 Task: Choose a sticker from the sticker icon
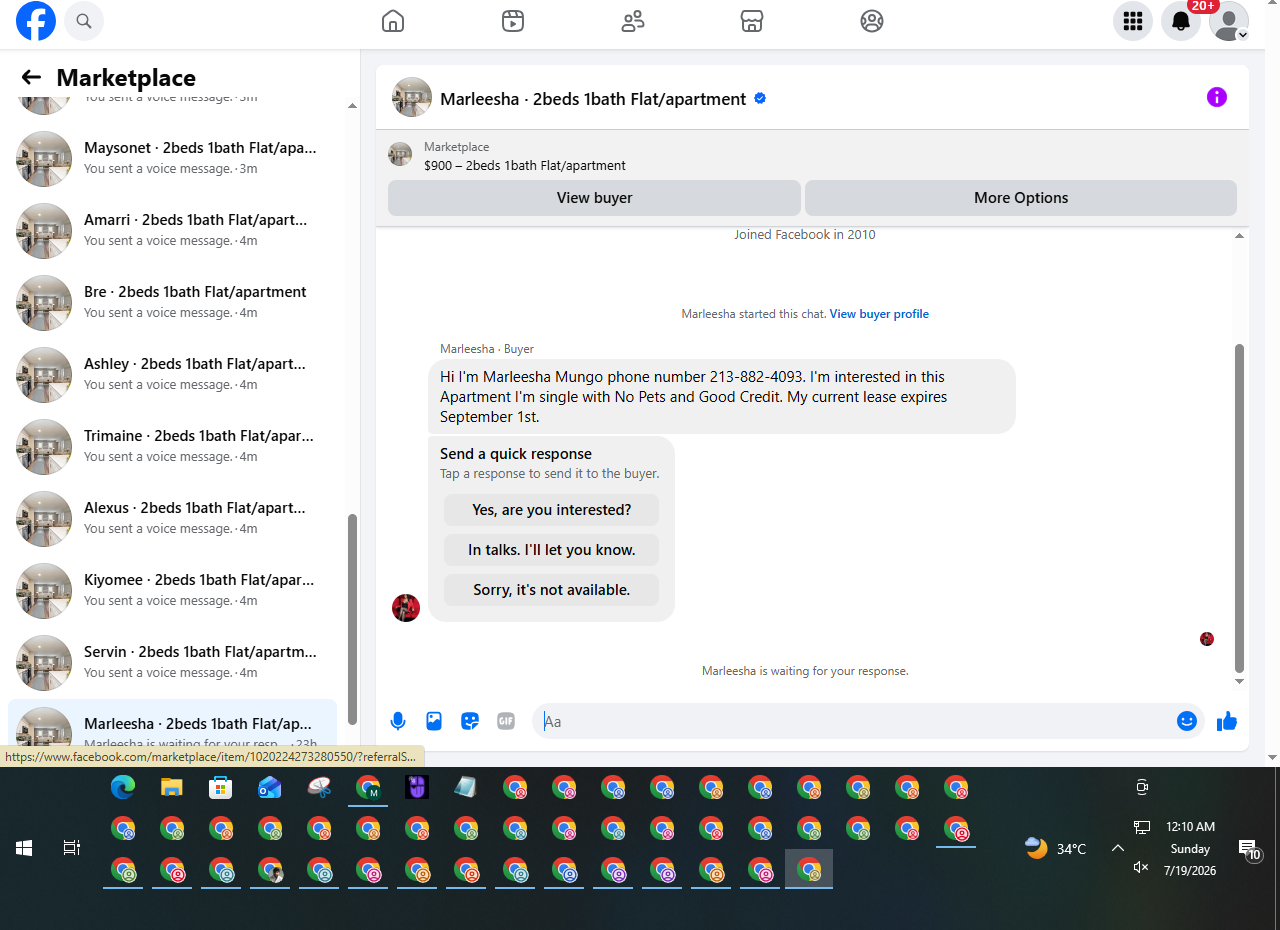point(470,721)
